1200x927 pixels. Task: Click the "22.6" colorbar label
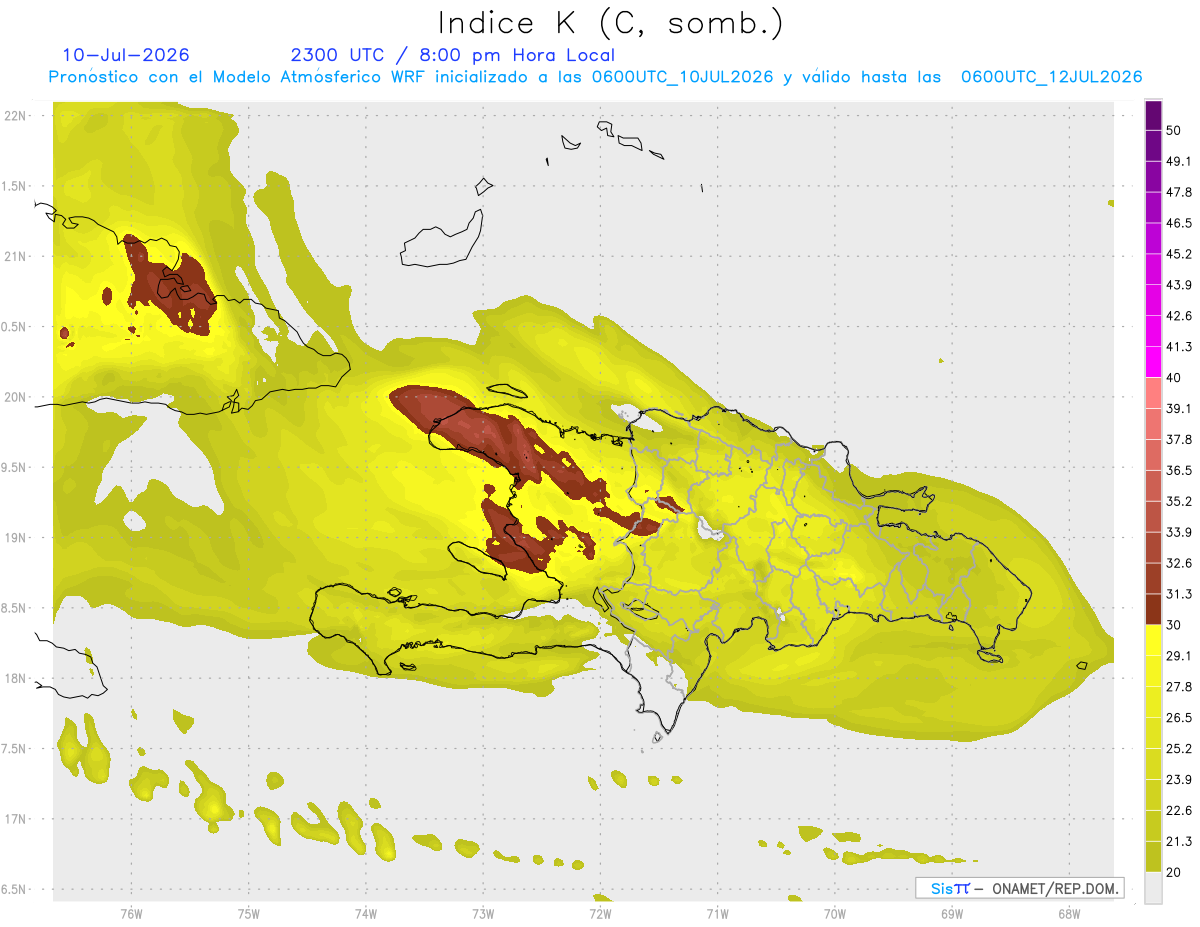click(x=1179, y=810)
